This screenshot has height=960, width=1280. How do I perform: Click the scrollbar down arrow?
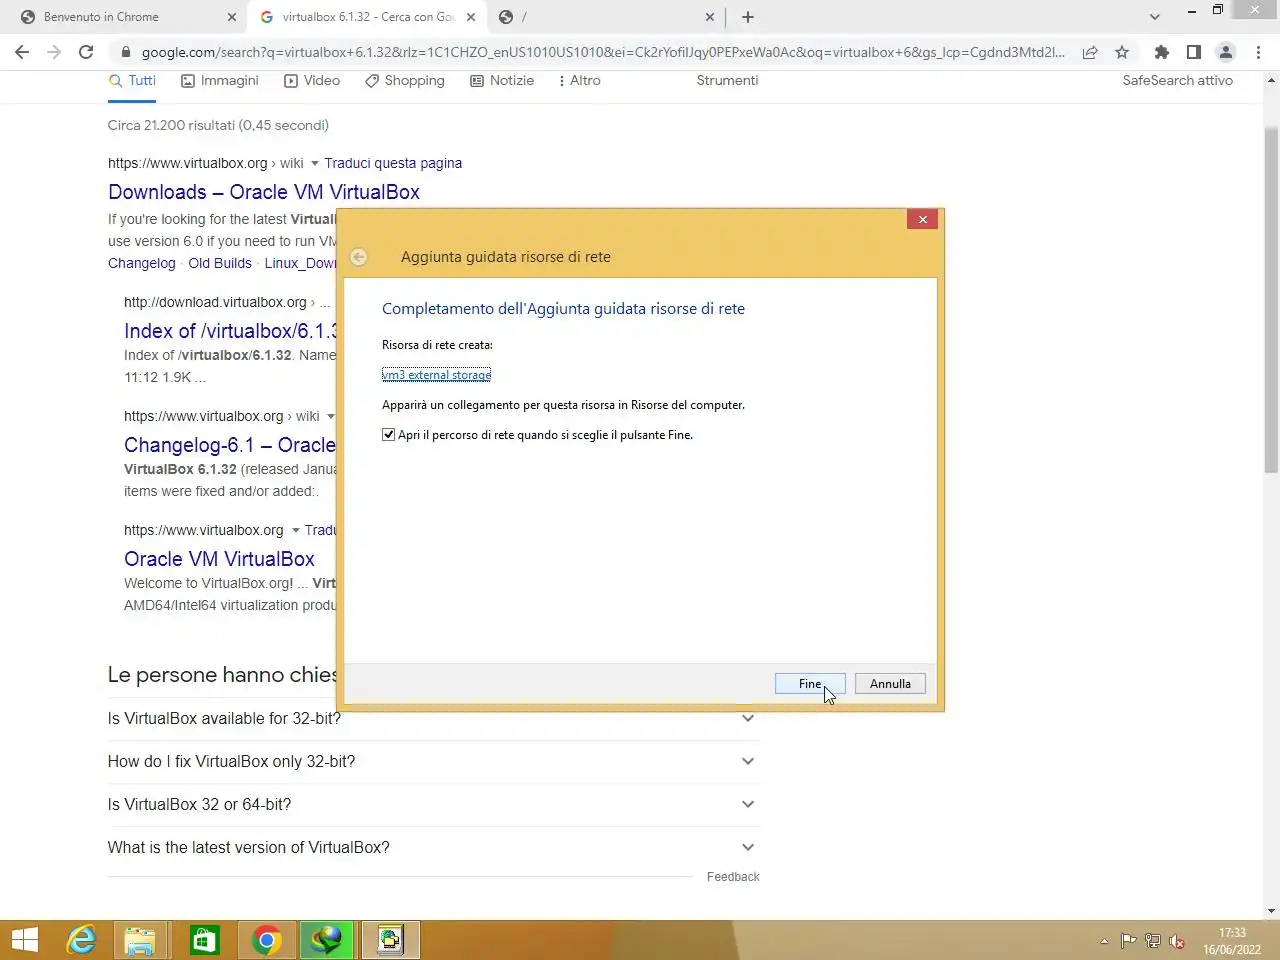1271,911
